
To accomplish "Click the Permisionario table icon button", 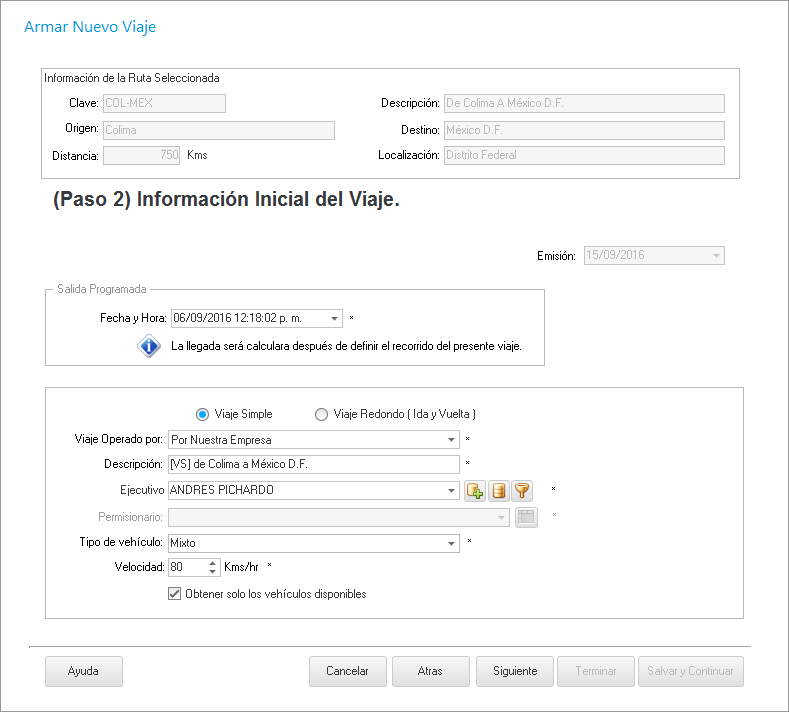I will click(526, 517).
